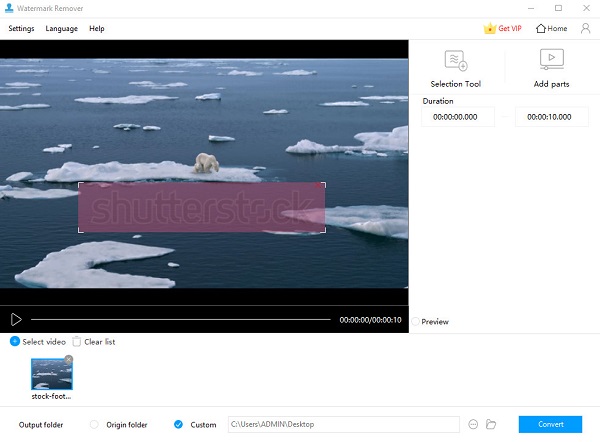600x442 pixels.
Task: Open the Language menu
Action: pos(61,28)
